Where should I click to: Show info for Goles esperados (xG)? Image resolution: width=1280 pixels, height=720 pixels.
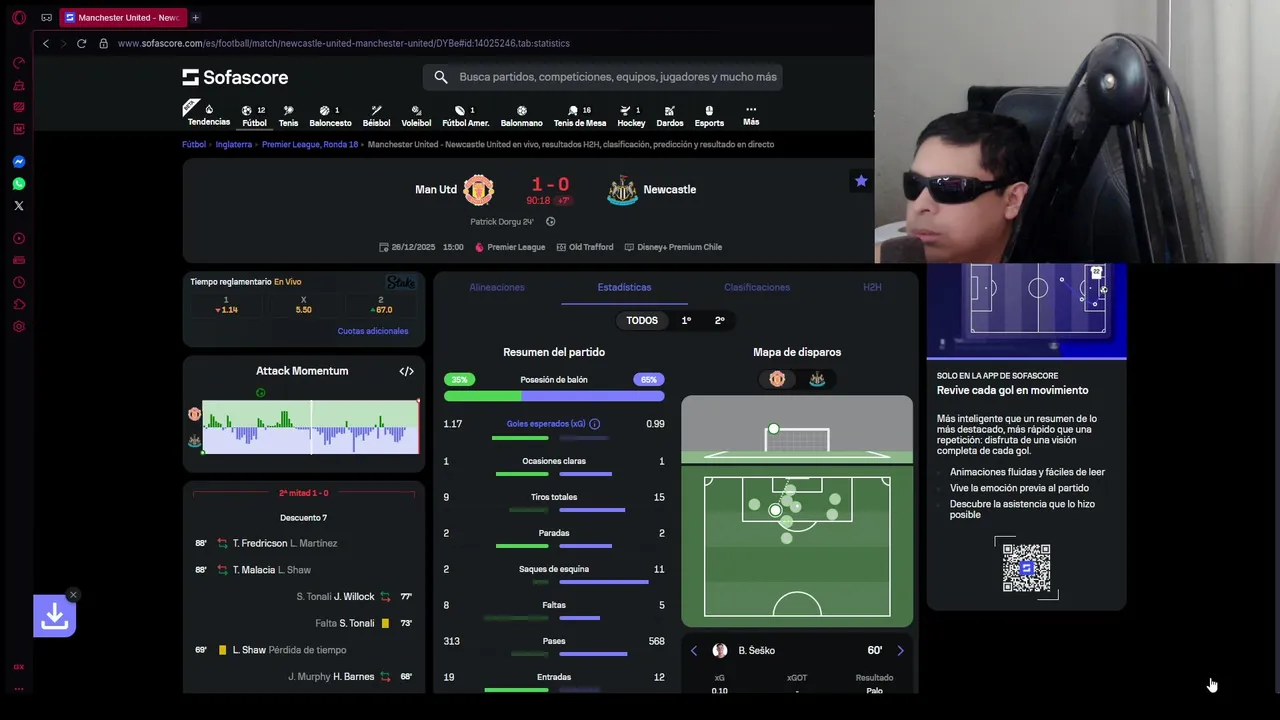pos(594,424)
